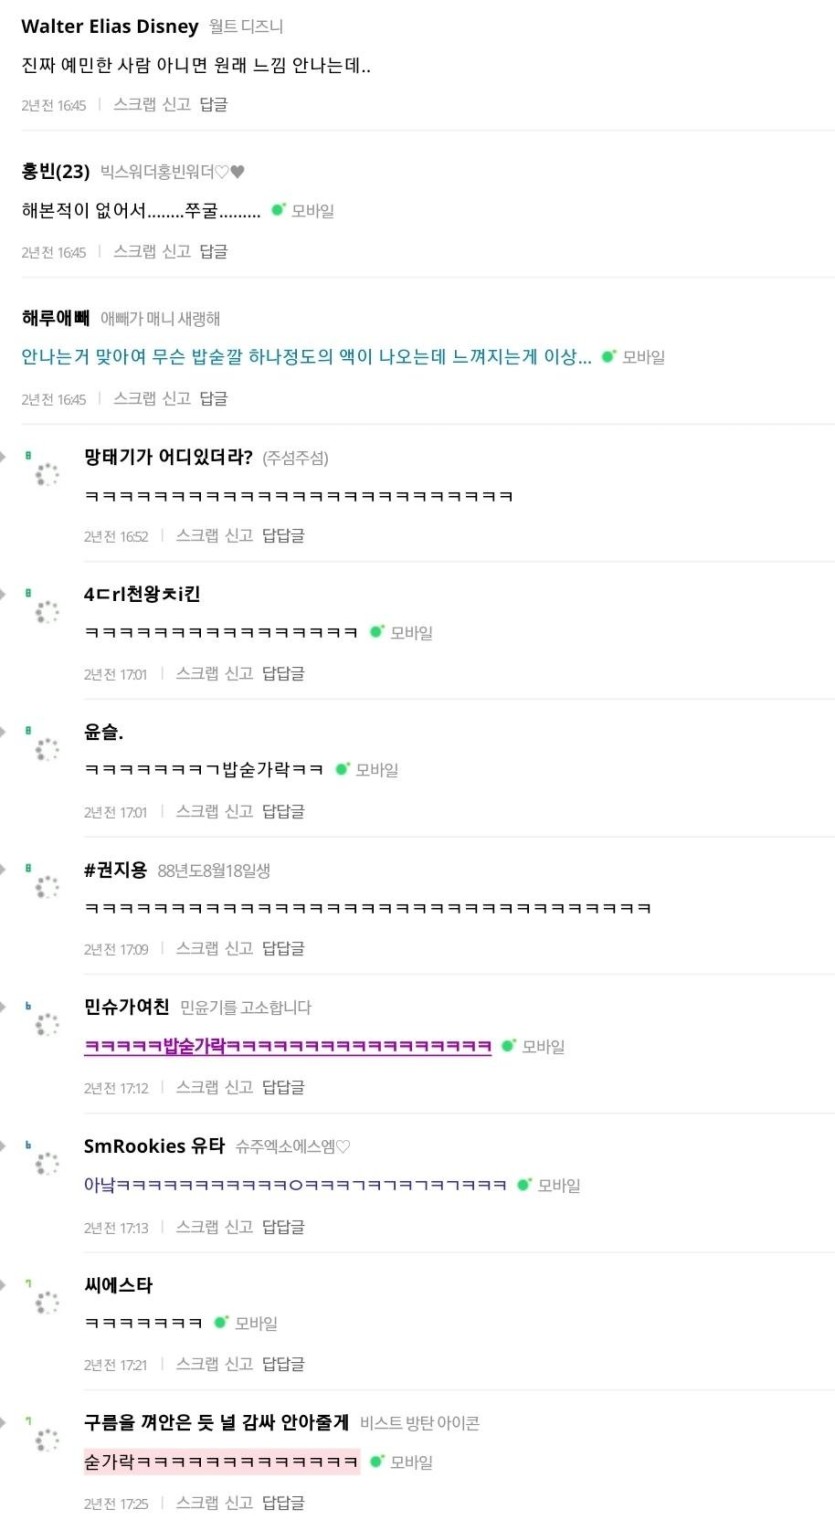The height and width of the screenshot is (1520, 835).
Task: Click 답답글 under 윤슬.'s reply
Action: [x=283, y=811]
